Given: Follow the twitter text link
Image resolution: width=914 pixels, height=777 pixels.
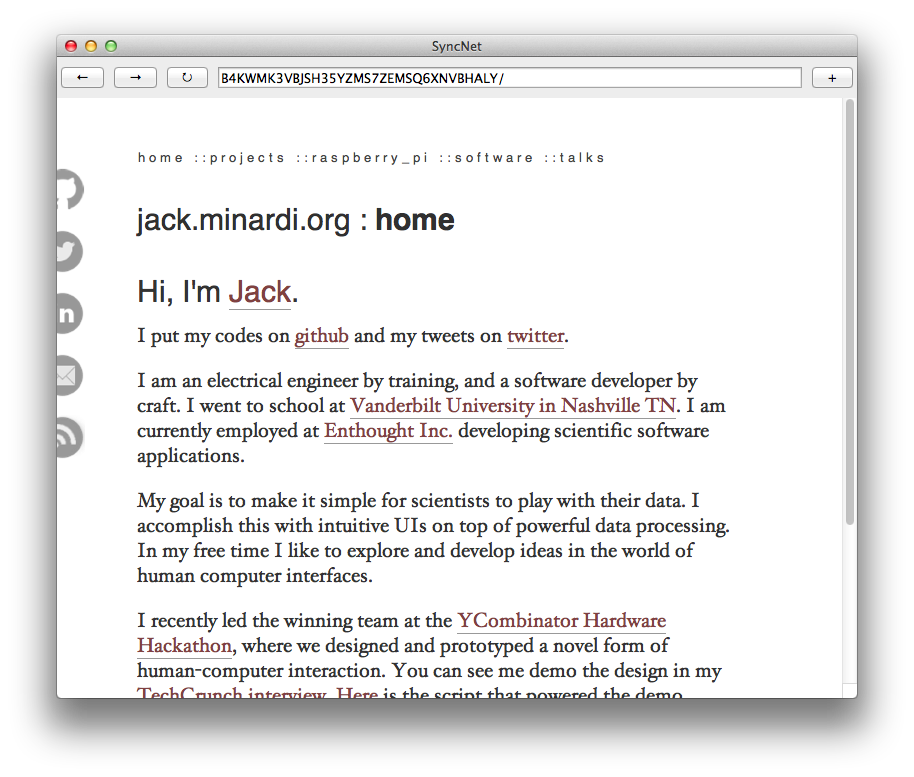Looking at the screenshot, I should (535, 336).
